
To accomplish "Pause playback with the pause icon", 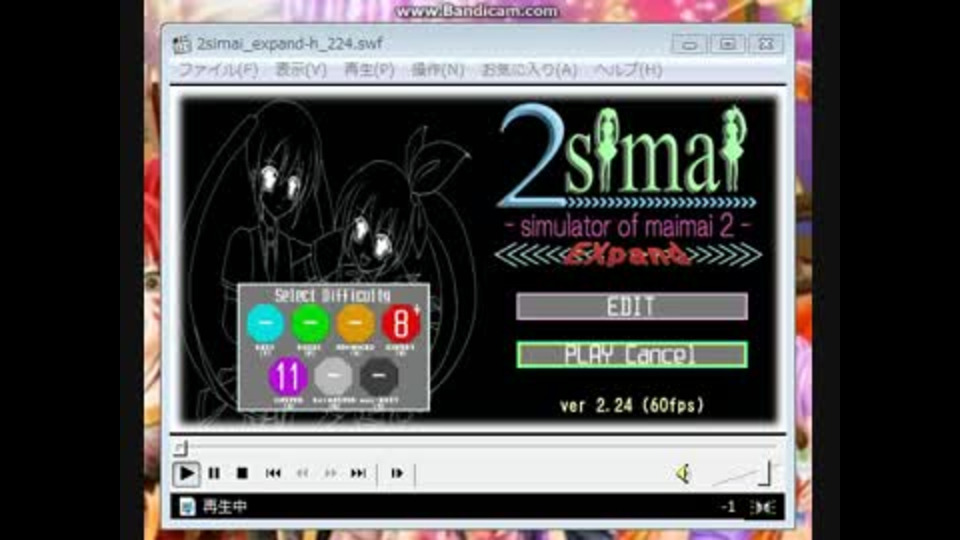I will click(214, 473).
